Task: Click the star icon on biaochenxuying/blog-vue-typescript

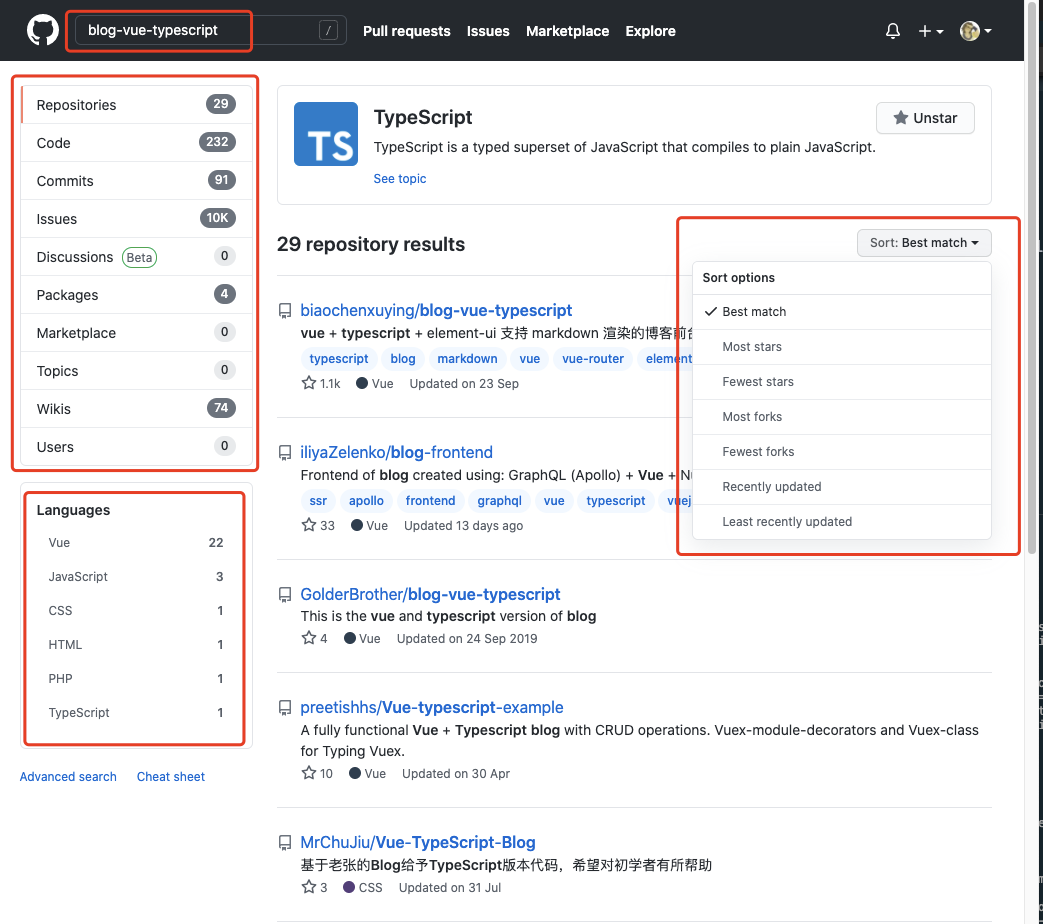Action: (307, 382)
